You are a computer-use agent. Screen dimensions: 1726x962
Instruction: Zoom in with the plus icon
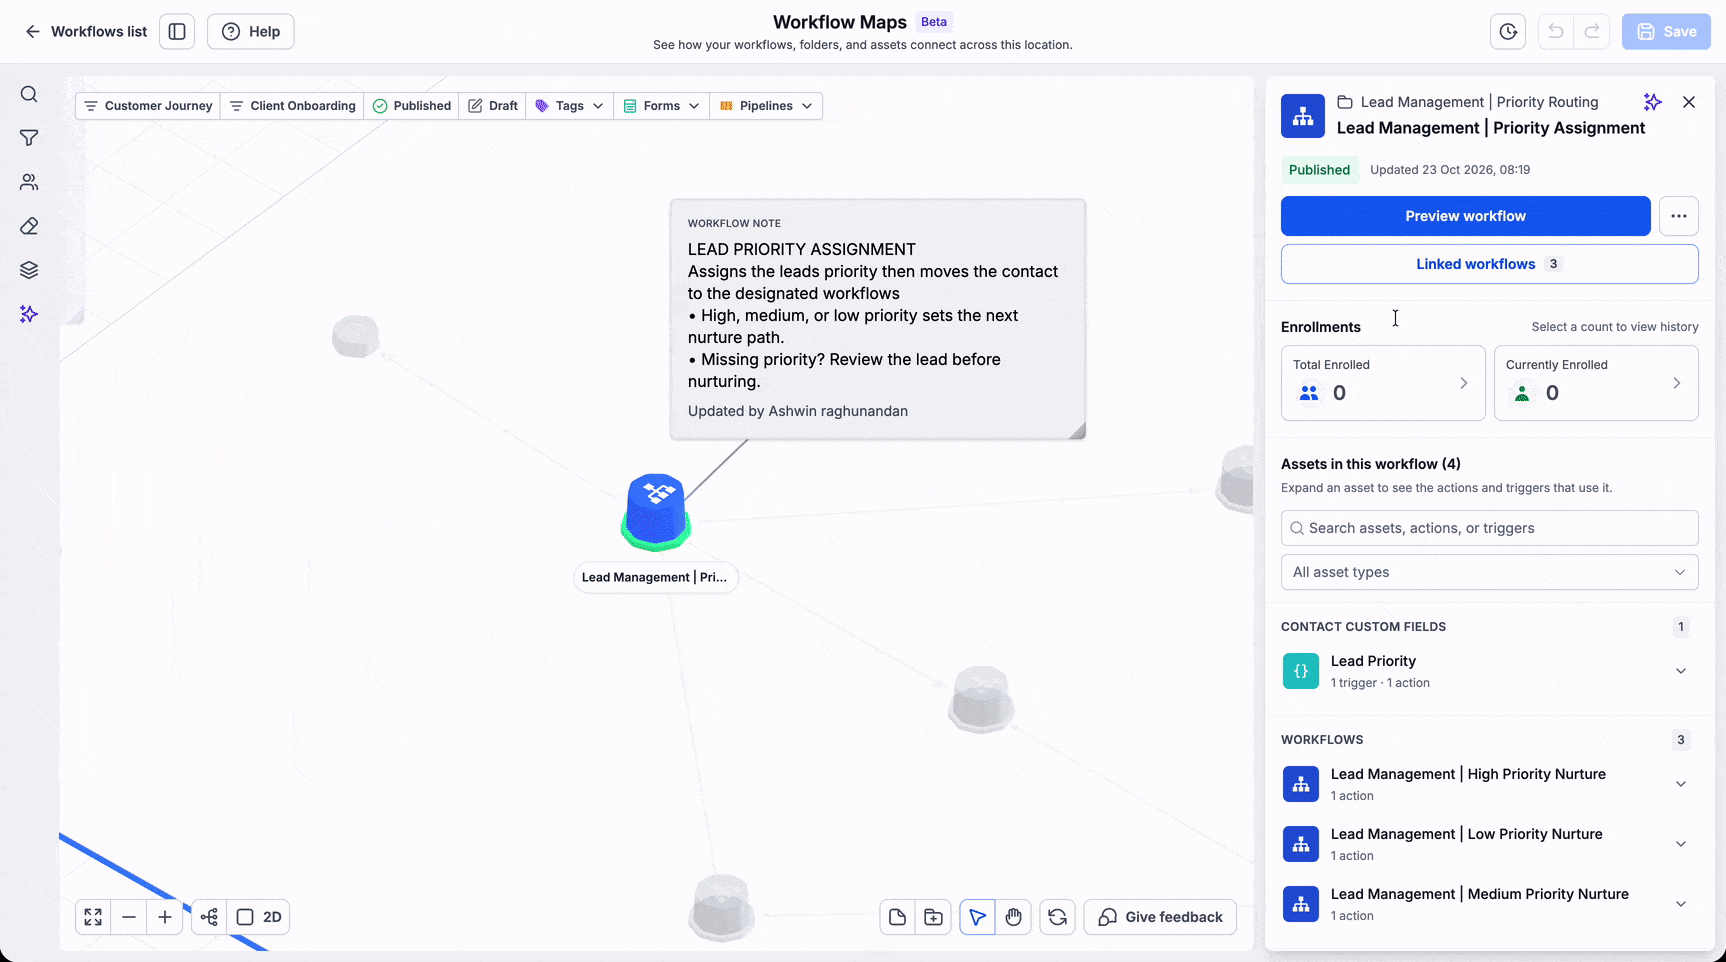(165, 917)
